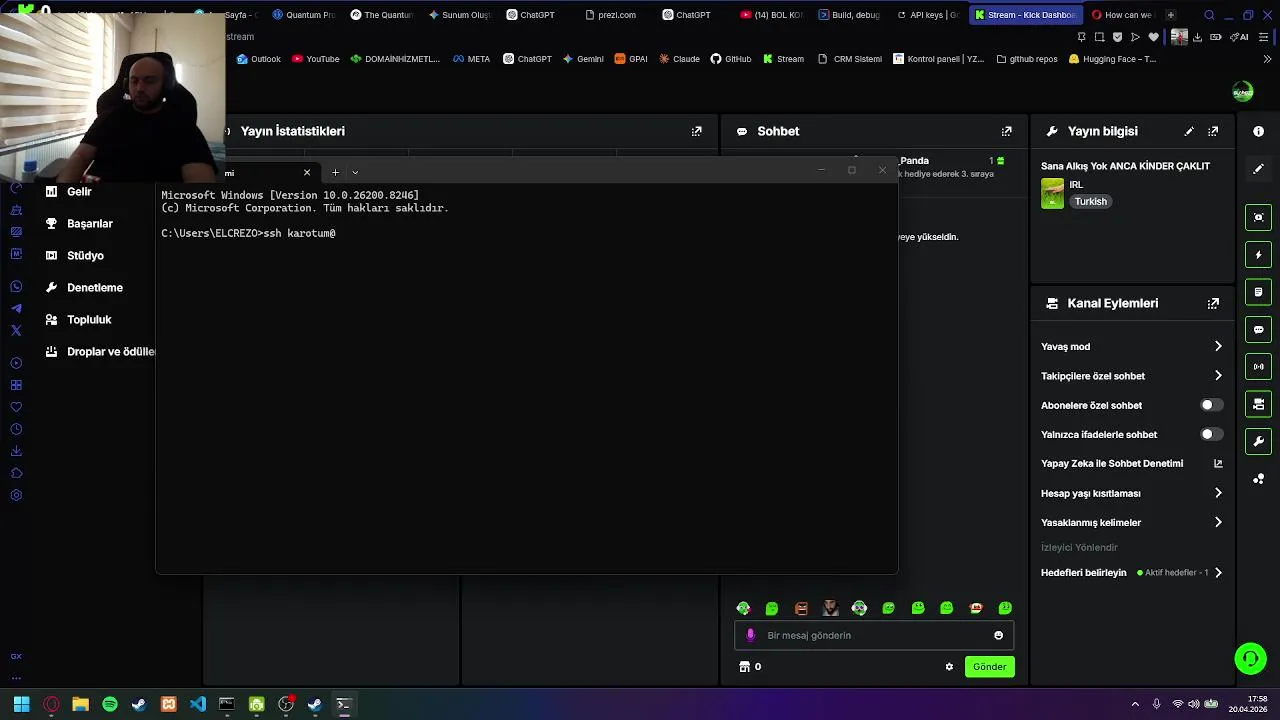The image size is (1280, 720).
Task: Click the first green emote above chat input
Action: tap(743, 608)
